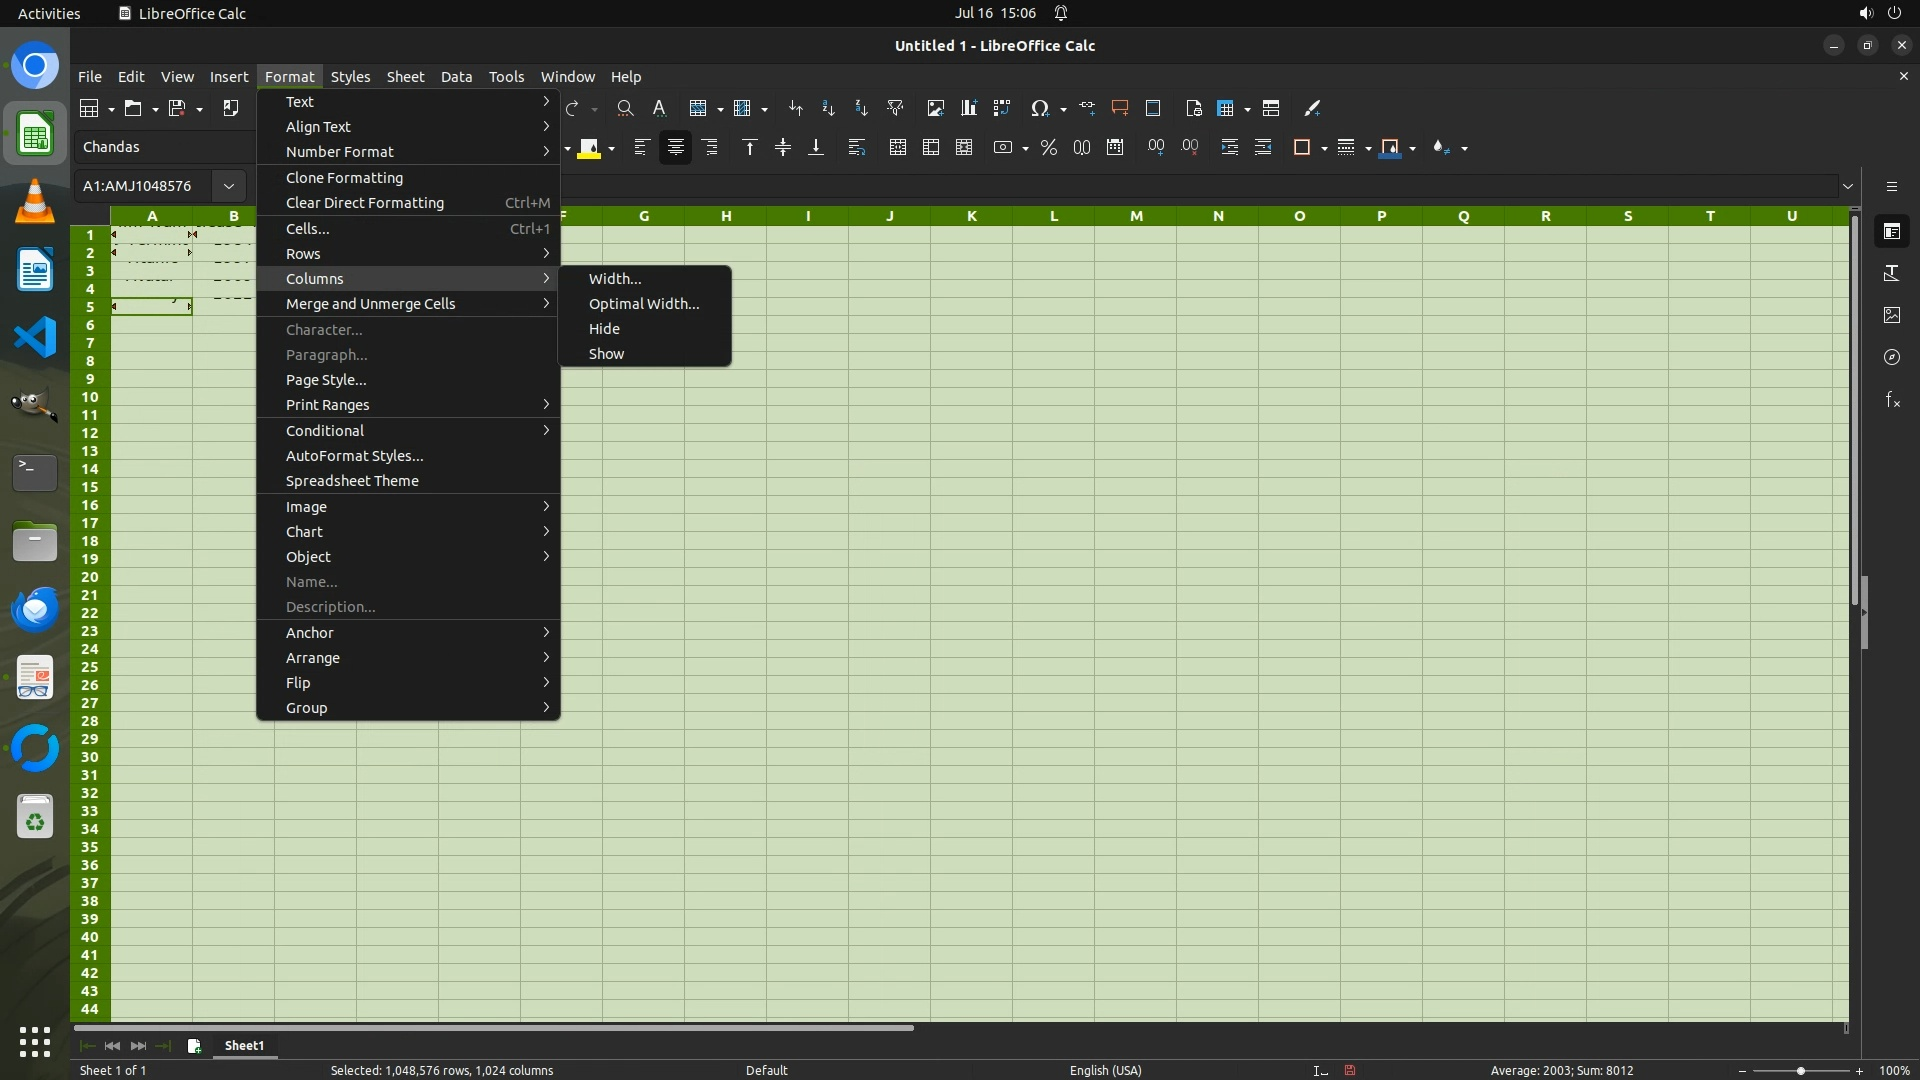Image resolution: width=1920 pixels, height=1080 pixels.
Task: Choose Optimal Width from Columns submenu
Action: point(643,304)
